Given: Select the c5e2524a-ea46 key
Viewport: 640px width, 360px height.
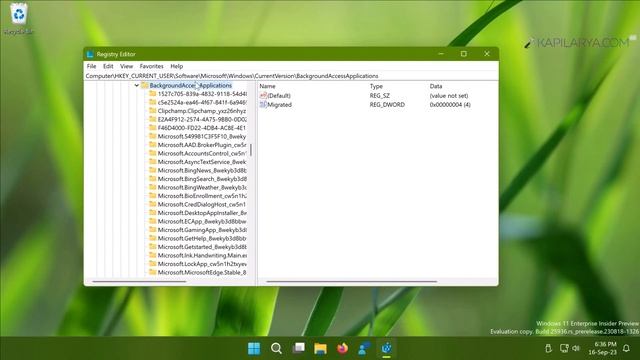Looking at the screenshot, I should [x=202, y=102].
